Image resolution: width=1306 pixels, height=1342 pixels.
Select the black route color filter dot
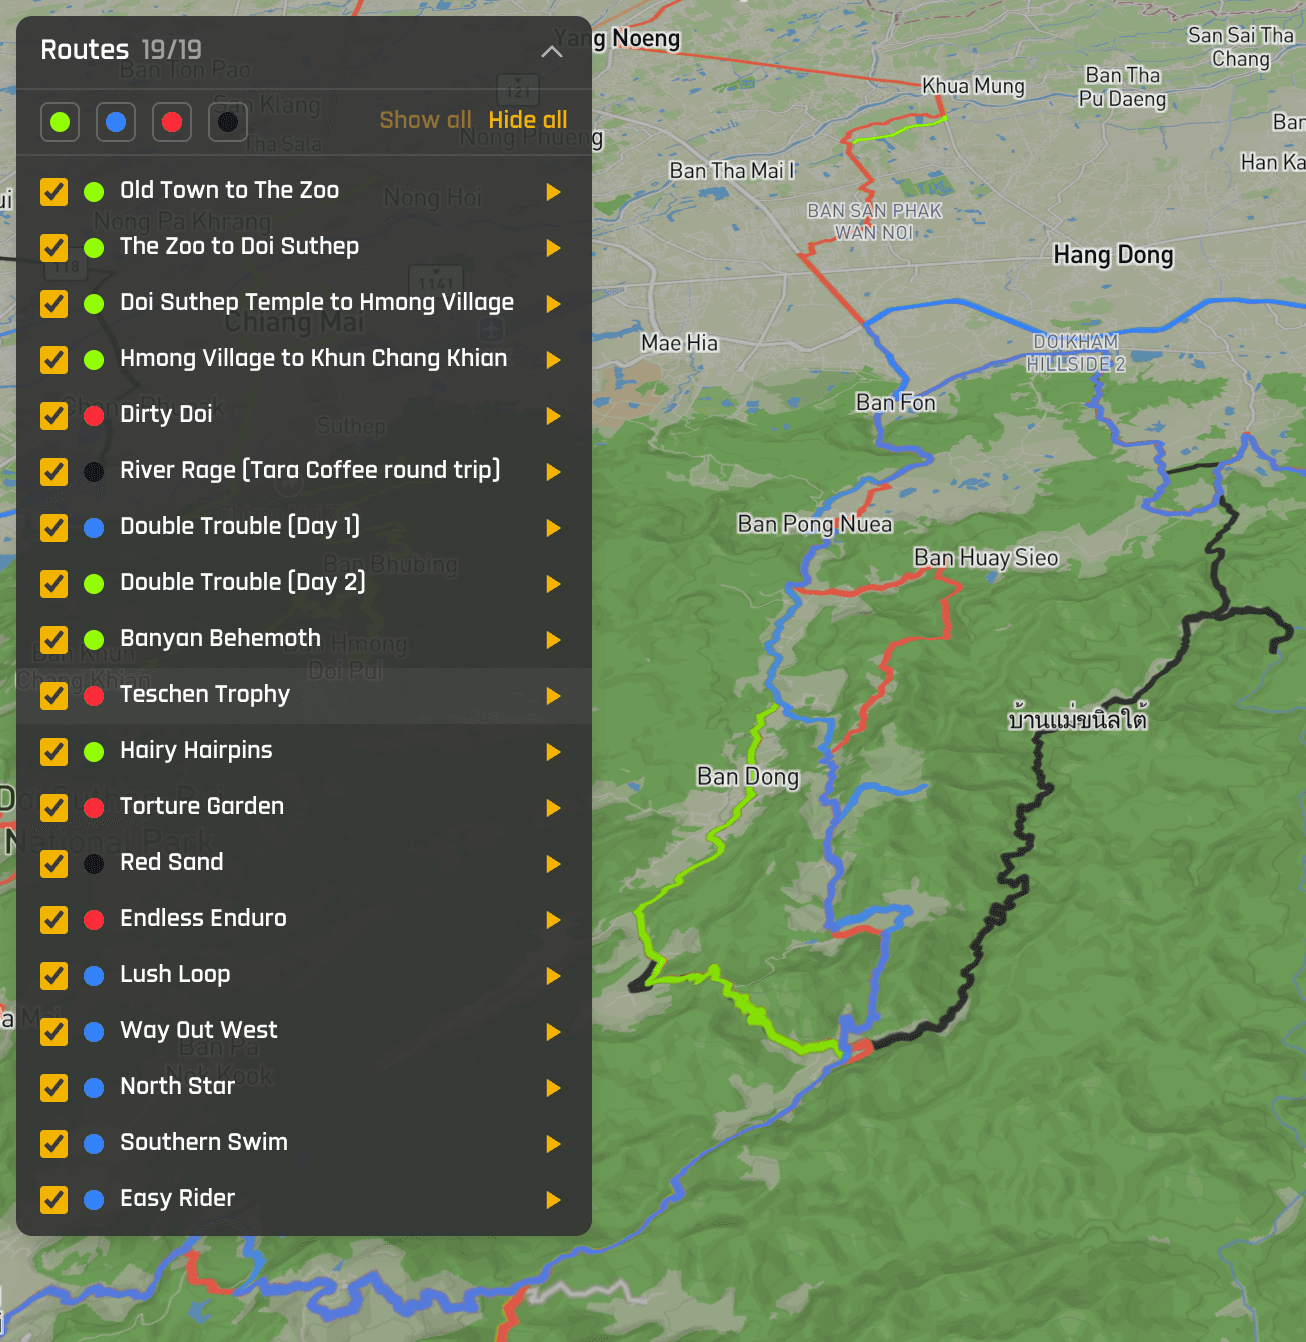[x=227, y=122]
